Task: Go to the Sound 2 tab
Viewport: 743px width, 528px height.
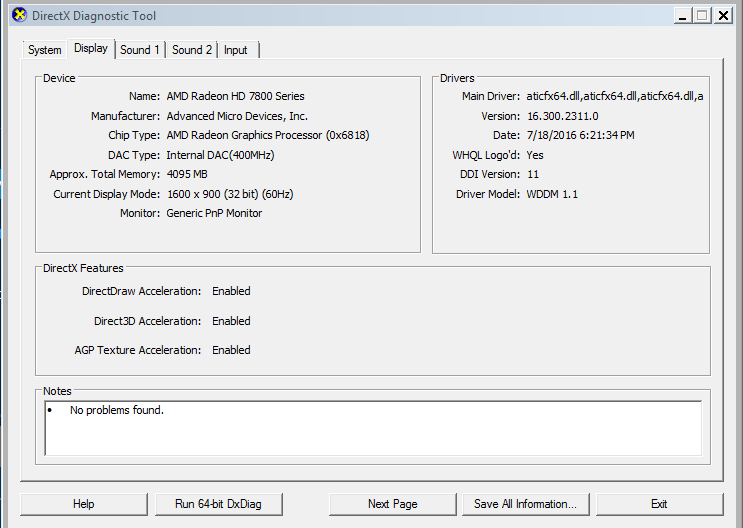Action: click(192, 50)
